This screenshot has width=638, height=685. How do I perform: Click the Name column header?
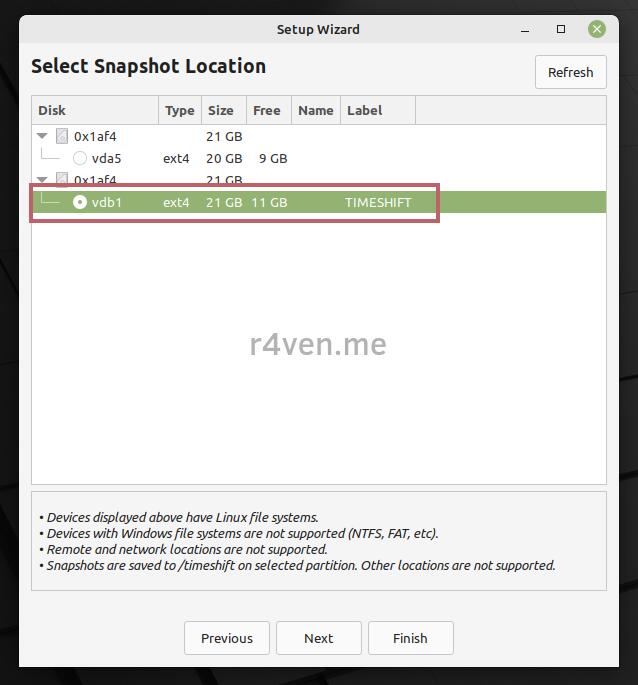click(315, 110)
